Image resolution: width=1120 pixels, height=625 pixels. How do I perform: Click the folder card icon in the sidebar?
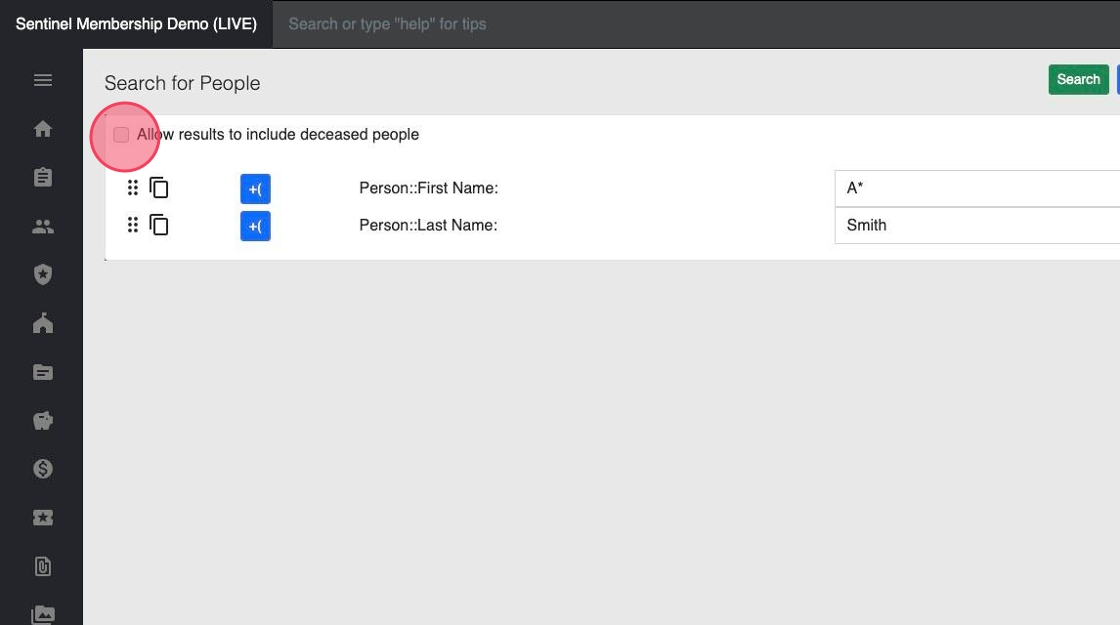coord(42,372)
